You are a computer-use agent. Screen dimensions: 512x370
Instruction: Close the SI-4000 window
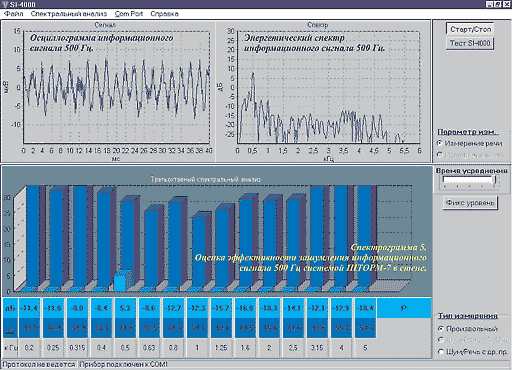click(506, 4)
